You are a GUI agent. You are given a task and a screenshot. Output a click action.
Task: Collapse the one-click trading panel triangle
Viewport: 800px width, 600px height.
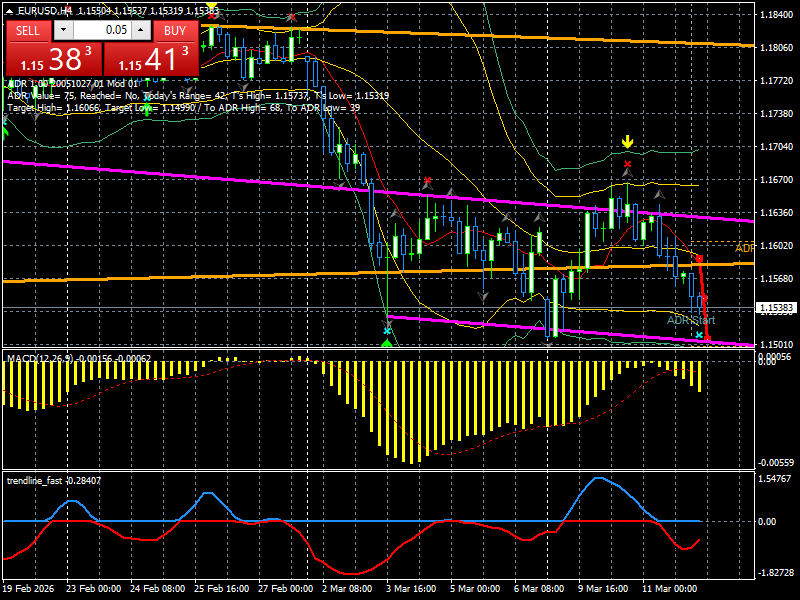point(10,10)
